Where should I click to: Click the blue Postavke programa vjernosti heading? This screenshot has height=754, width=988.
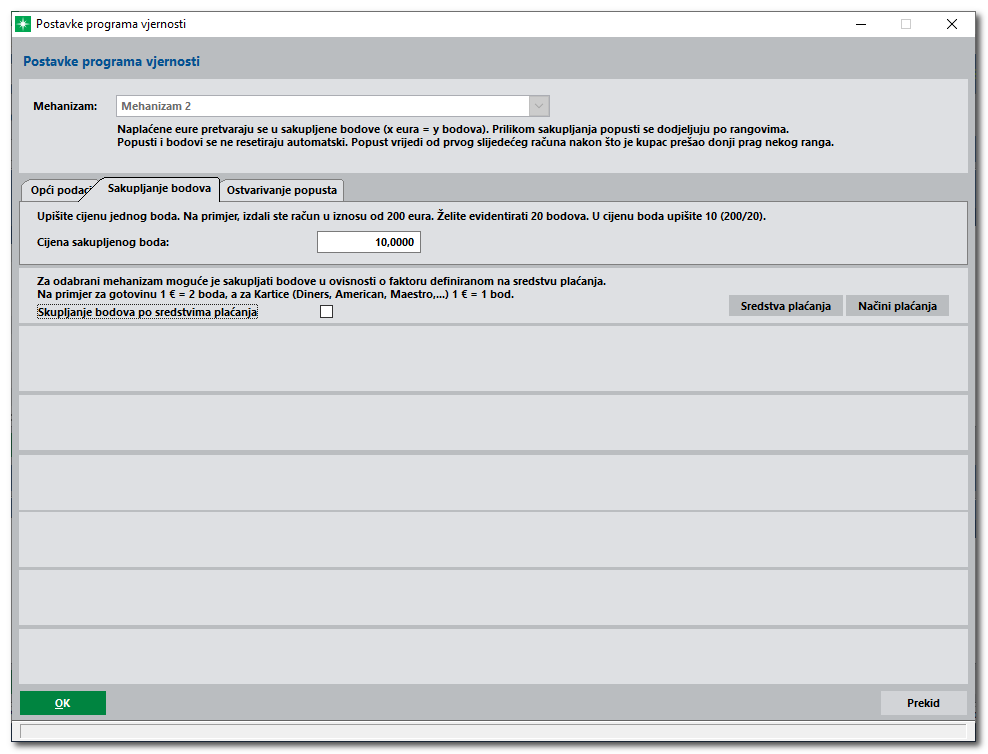click(x=111, y=62)
